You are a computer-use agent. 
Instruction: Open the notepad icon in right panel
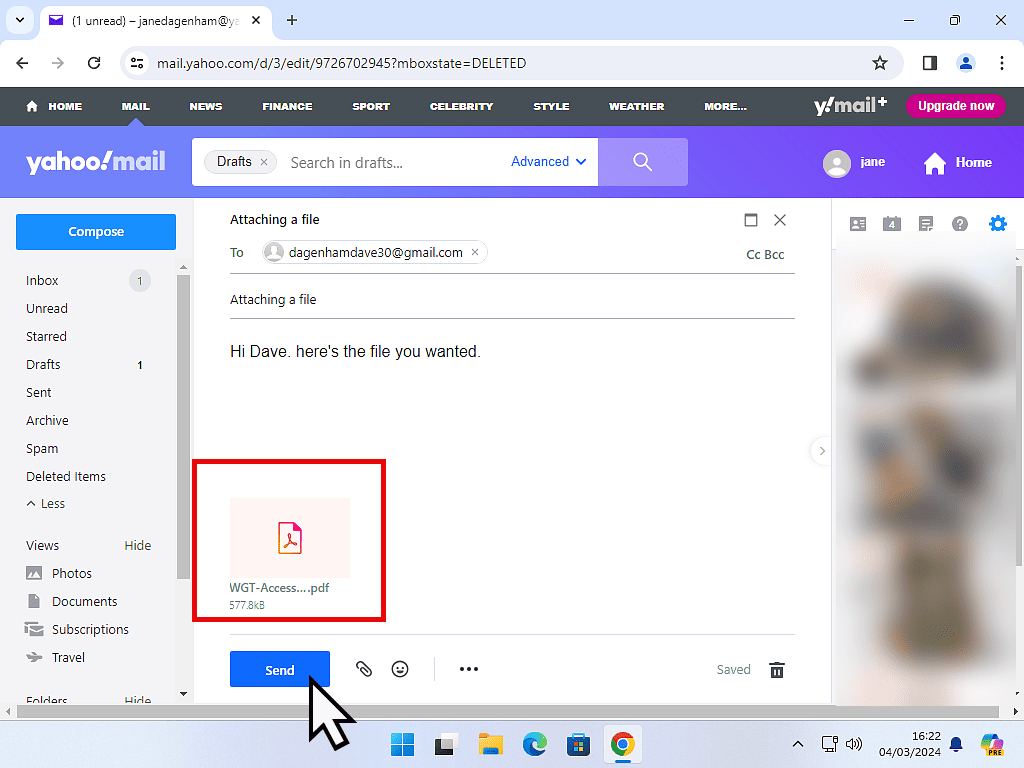coord(926,224)
